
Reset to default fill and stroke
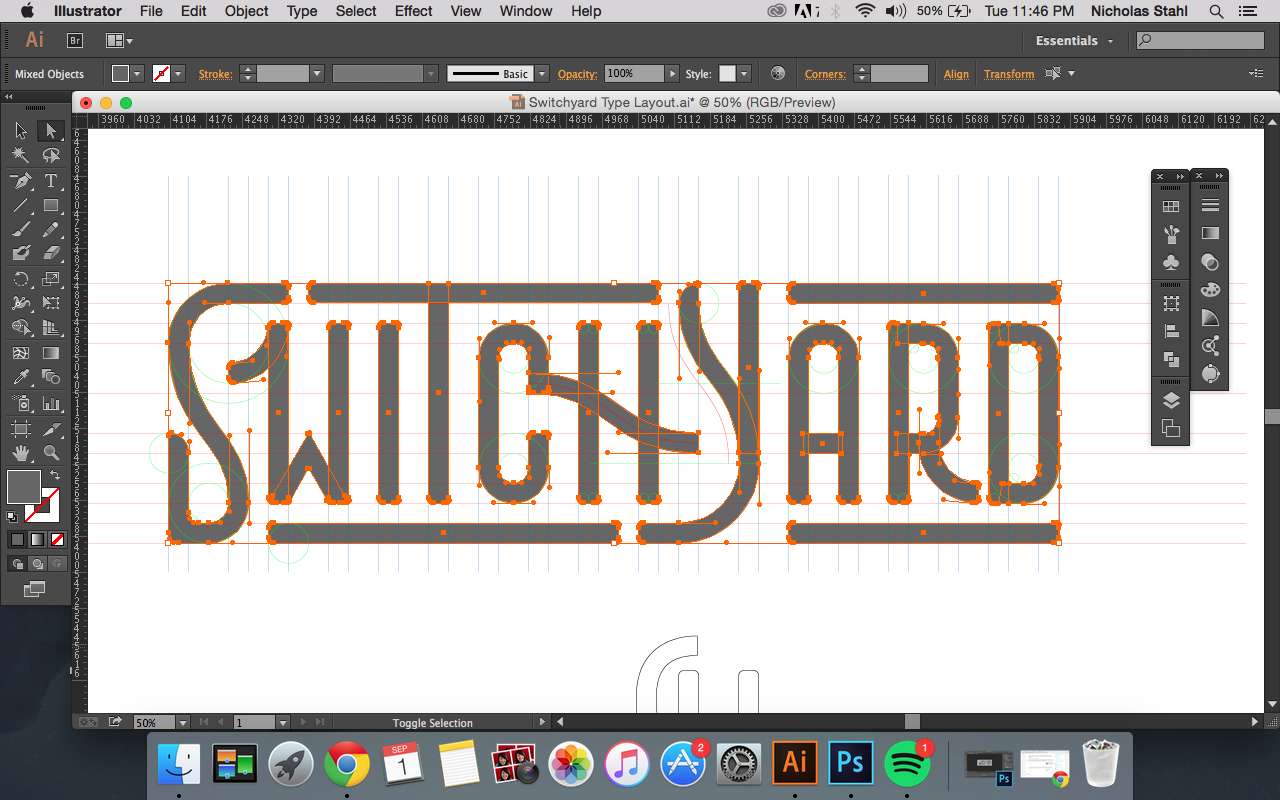(x=12, y=517)
